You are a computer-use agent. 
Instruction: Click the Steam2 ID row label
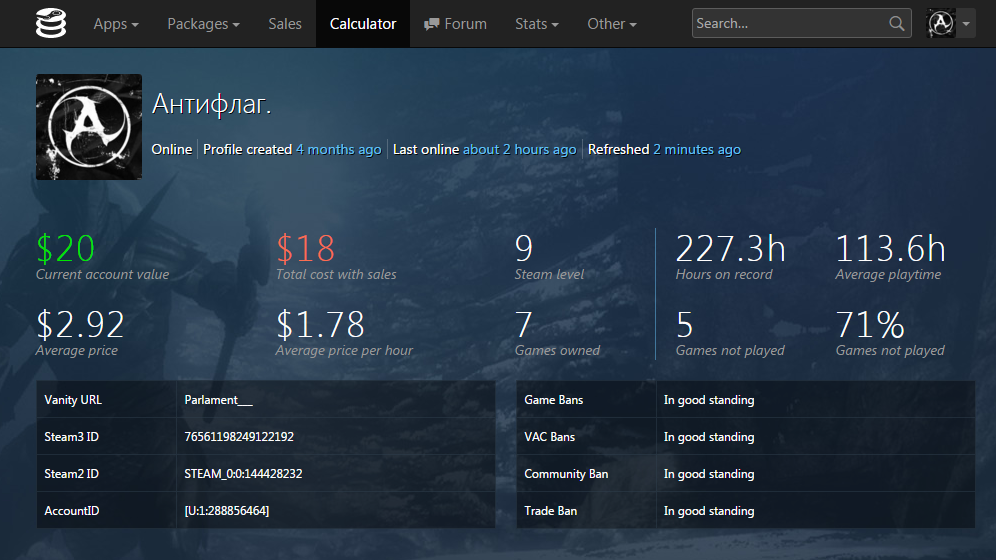(x=71, y=474)
